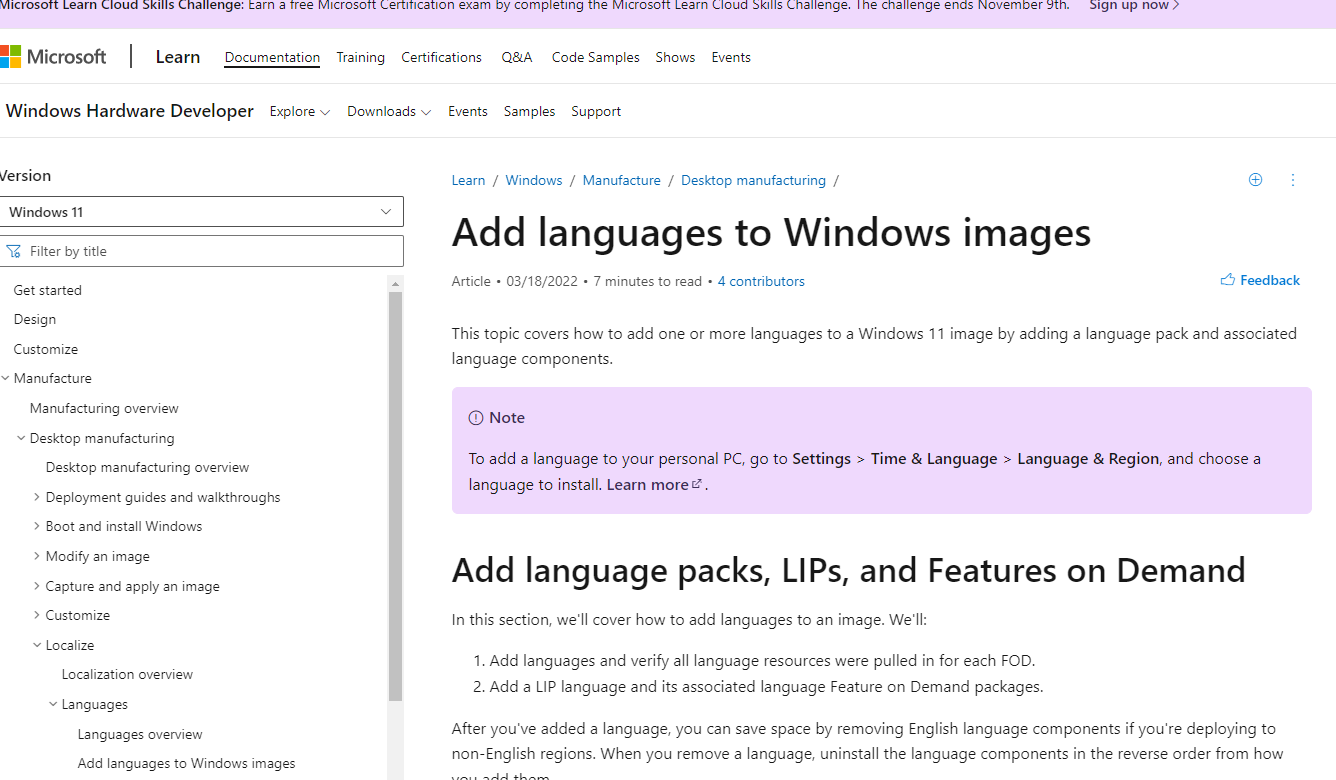This screenshot has width=1336, height=780.
Task: Click the filter icon in title filter
Action: (x=14, y=251)
